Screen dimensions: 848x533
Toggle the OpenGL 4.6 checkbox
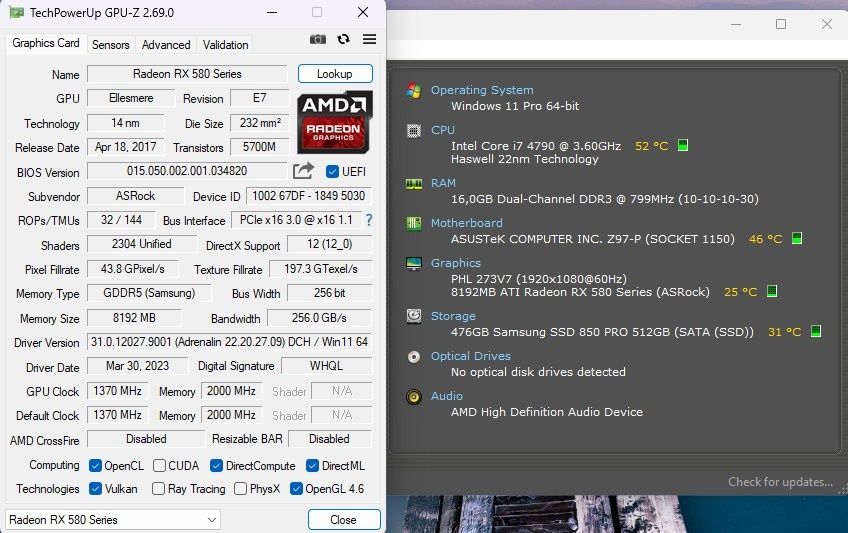(296, 489)
